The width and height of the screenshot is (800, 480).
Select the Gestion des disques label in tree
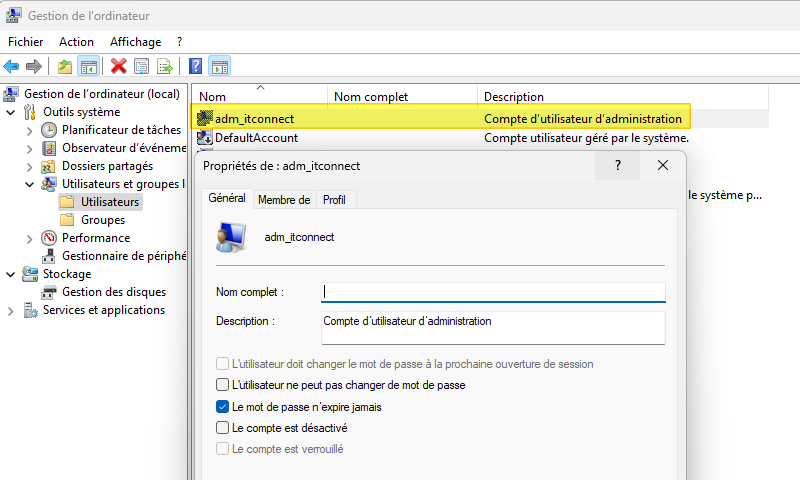click(114, 292)
